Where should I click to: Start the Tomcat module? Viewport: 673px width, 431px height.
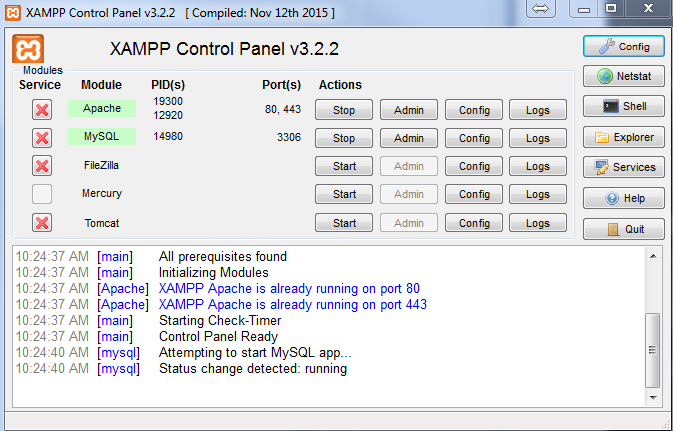(x=344, y=223)
